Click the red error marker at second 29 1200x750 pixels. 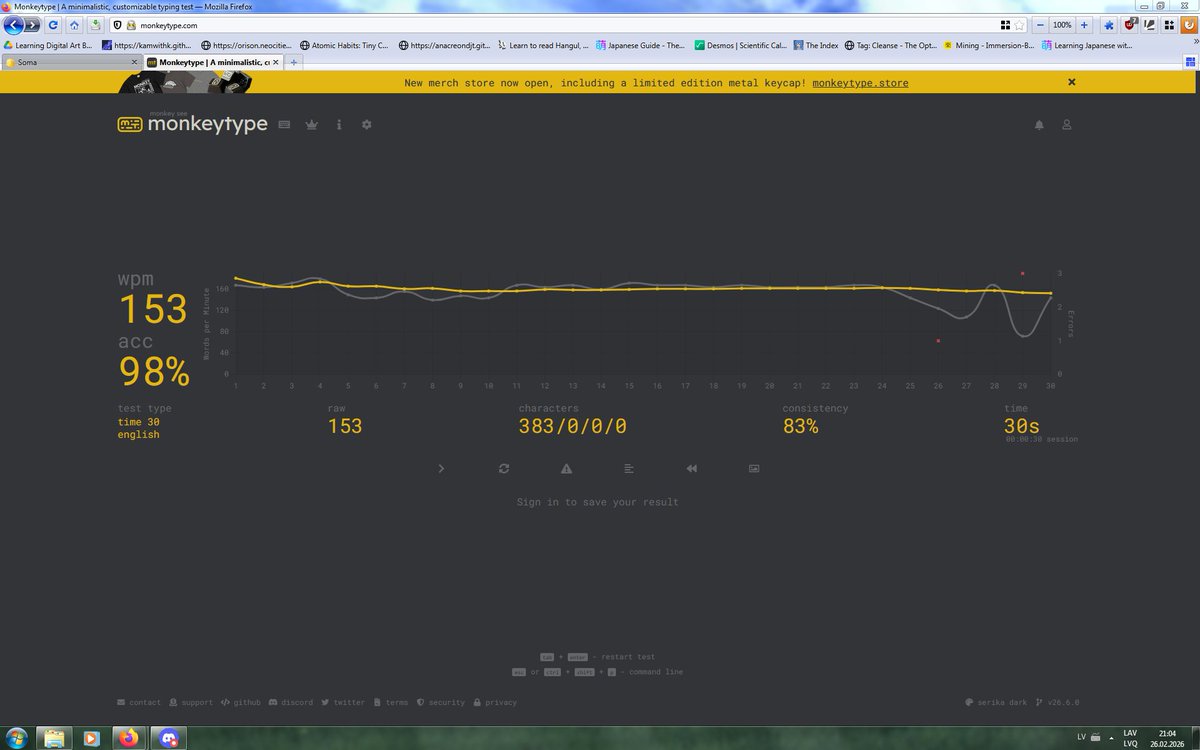[x=1022, y=273]
